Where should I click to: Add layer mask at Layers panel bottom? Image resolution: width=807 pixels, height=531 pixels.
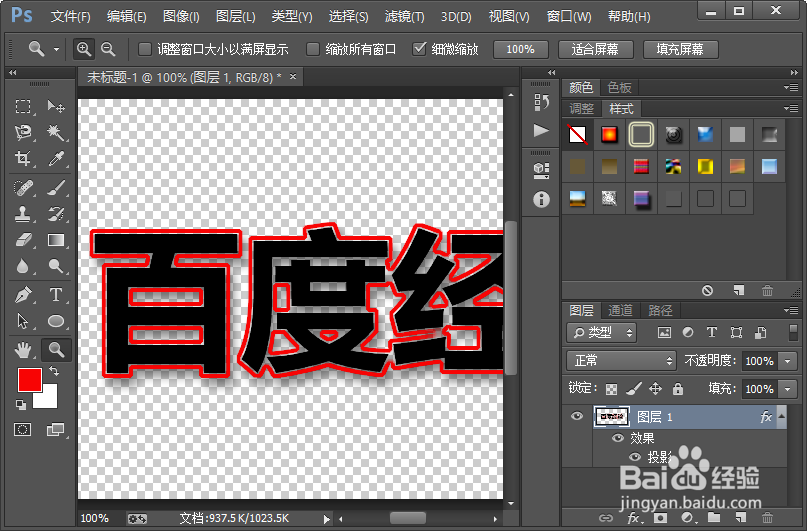pos(660,518)
